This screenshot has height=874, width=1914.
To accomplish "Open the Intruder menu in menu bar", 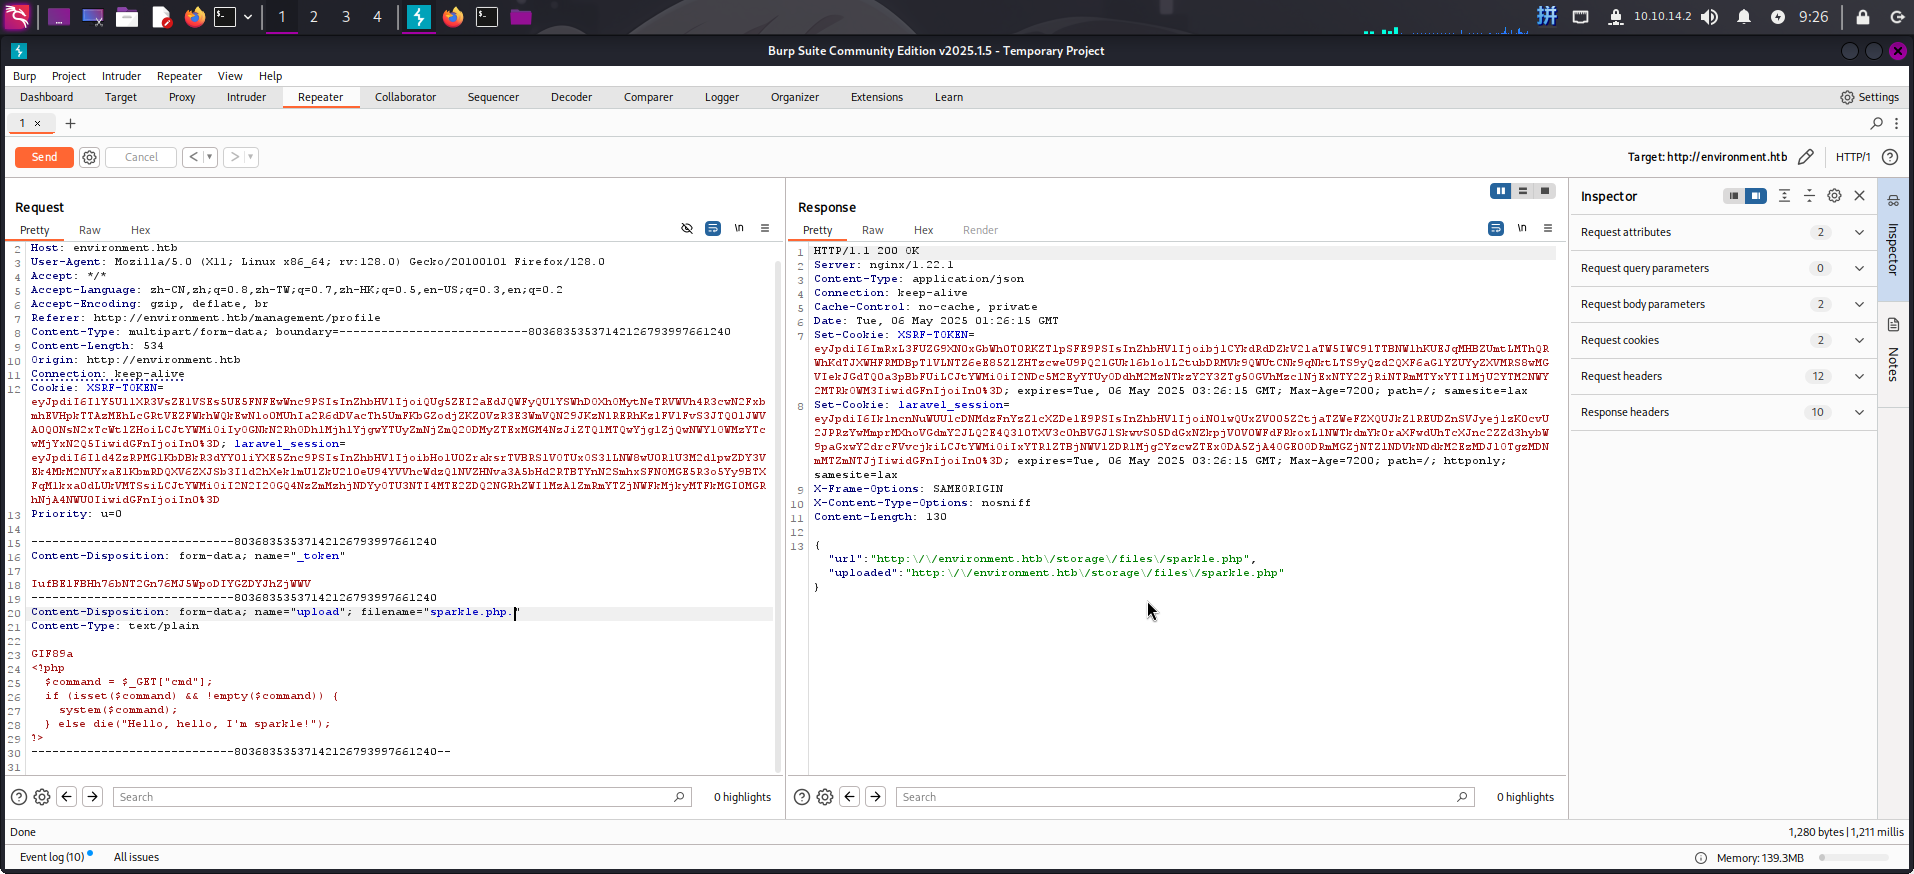I will [x=121, y=76].
